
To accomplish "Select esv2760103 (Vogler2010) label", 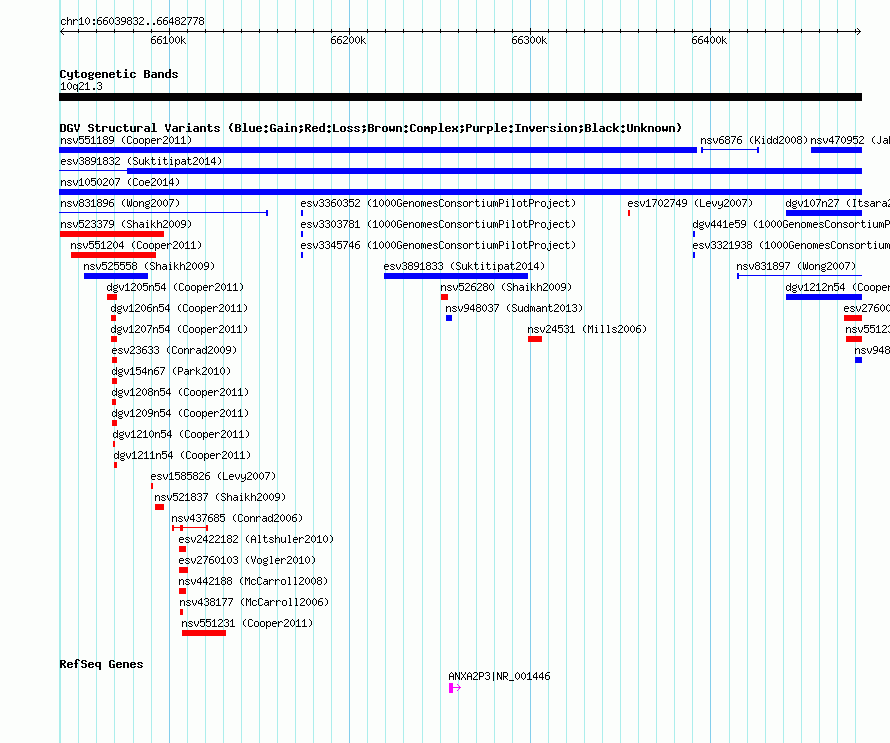I will tap(247, 560).
